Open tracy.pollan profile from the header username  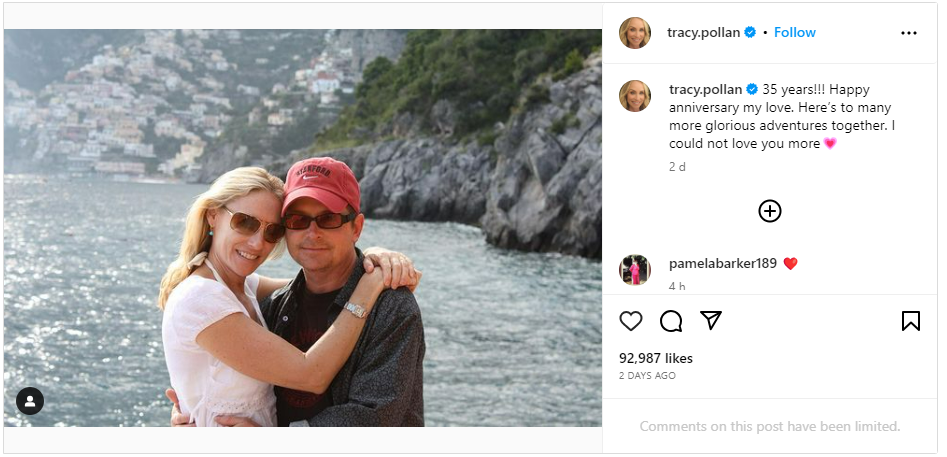(704, 33)
